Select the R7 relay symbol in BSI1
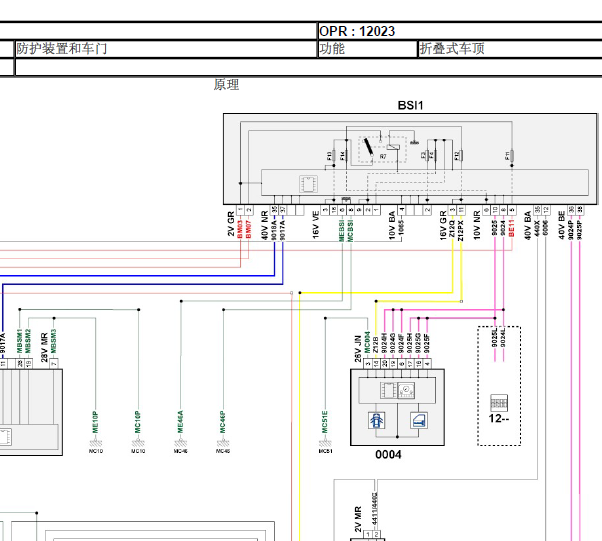 click(x=382, y=149)
